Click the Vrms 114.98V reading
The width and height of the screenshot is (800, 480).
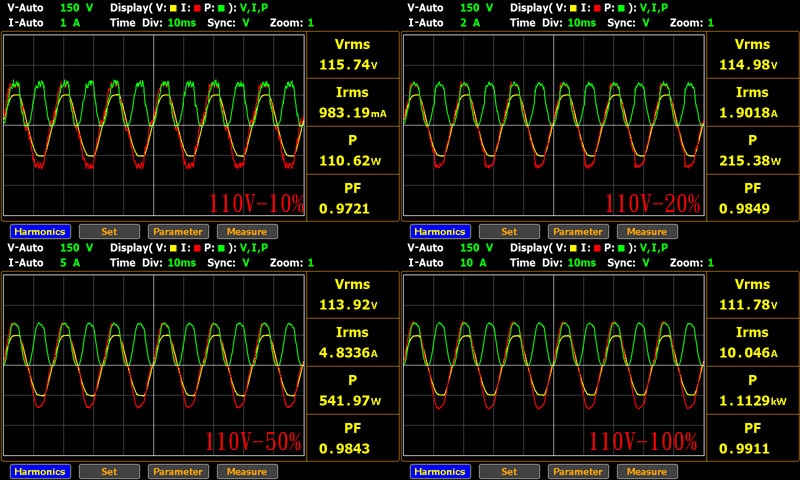coord(753,55)
